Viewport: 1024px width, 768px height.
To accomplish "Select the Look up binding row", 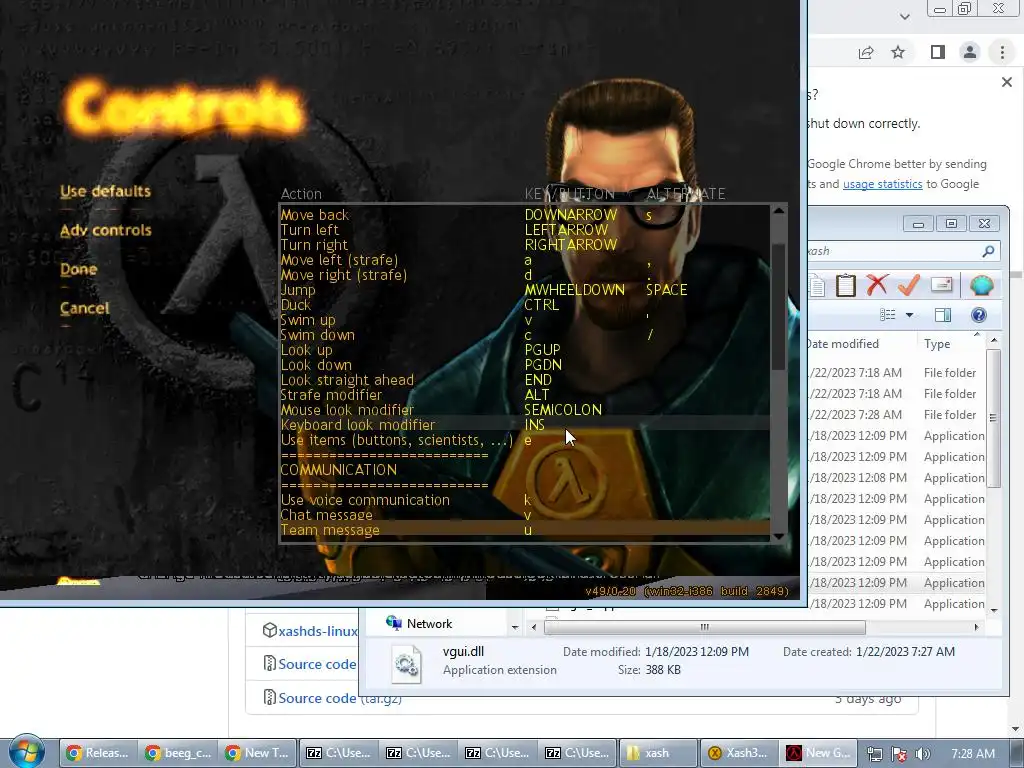I will click(x=525, y=350).
